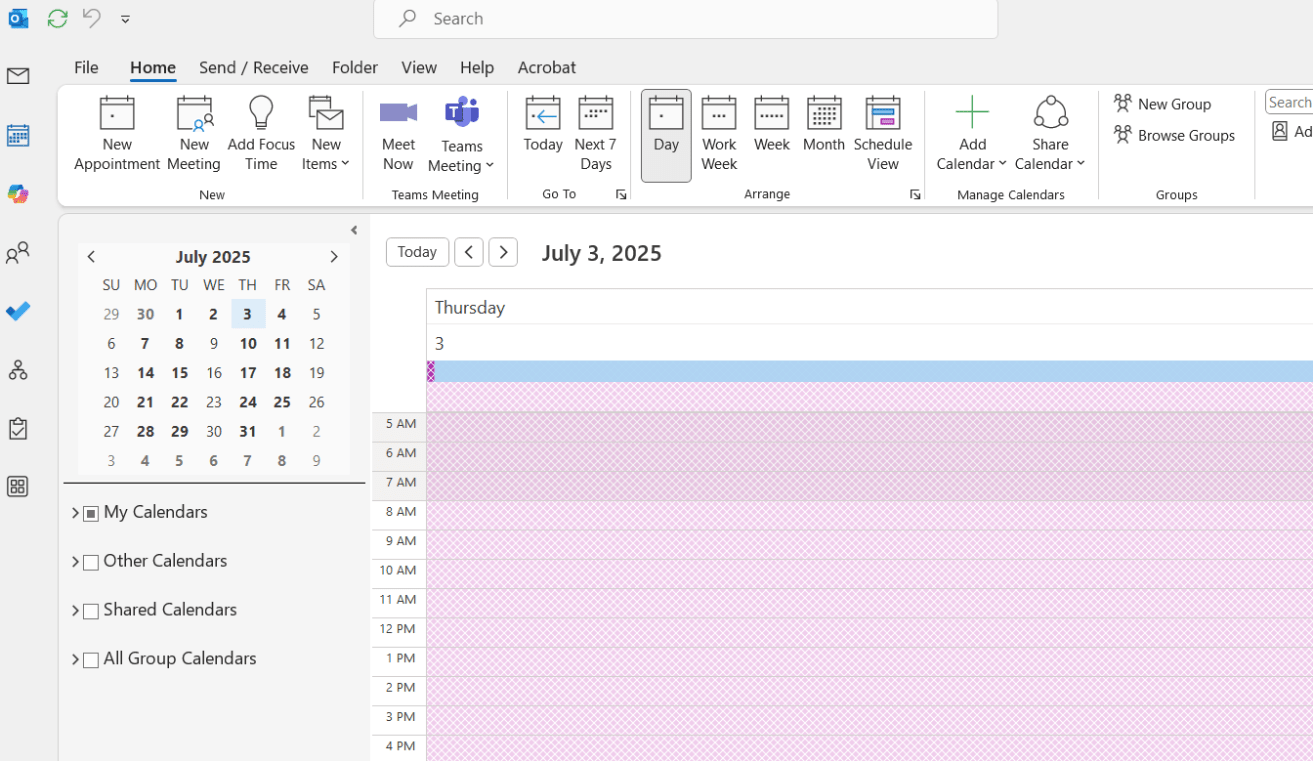Go to the next day
Screen dimensions: 1313x761
click(x=503, y=252)
